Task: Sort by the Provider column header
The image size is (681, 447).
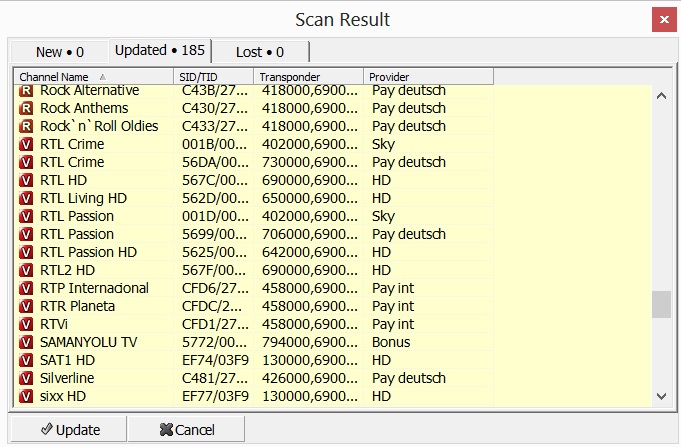Action: point(428,76)
